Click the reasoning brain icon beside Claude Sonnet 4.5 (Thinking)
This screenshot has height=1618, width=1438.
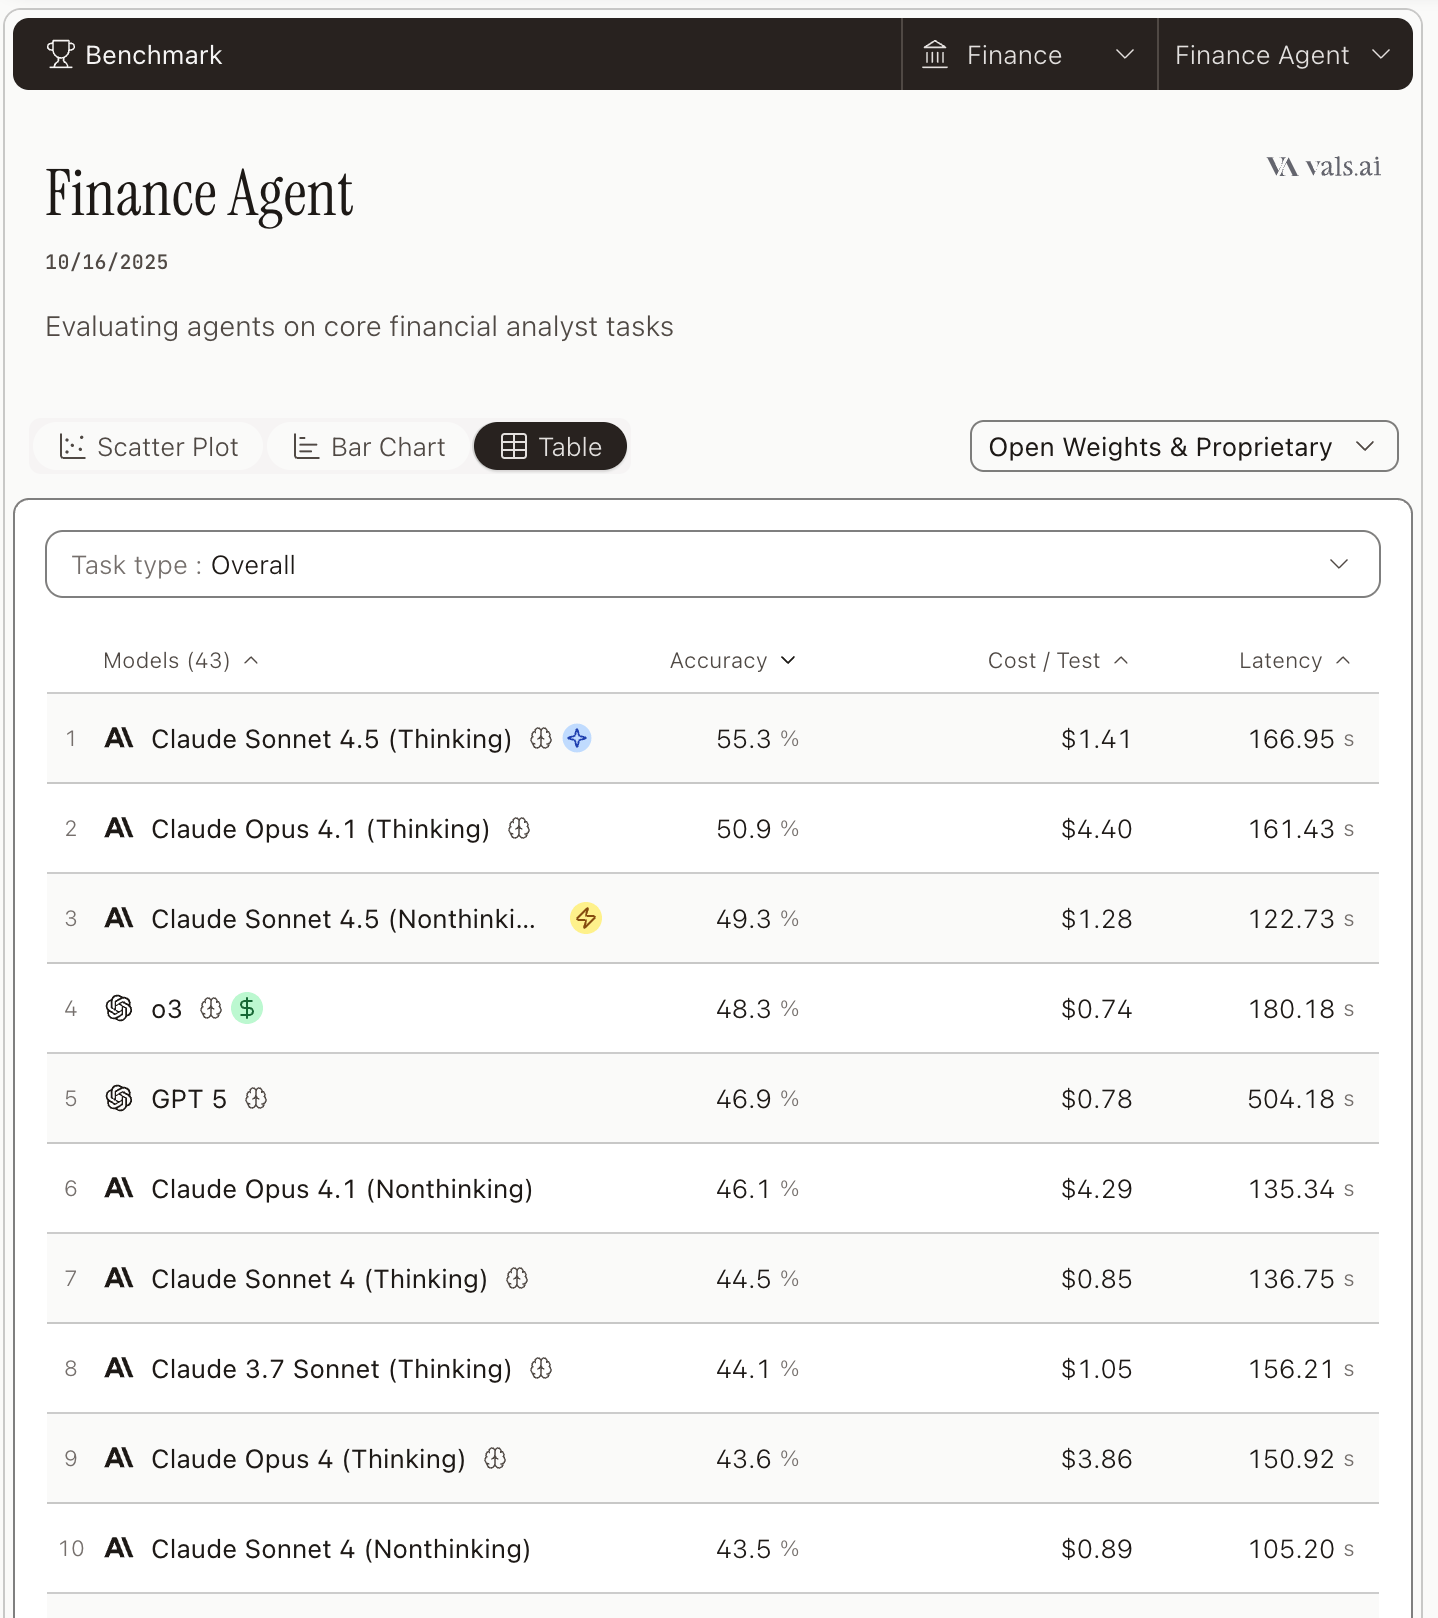(541, 739)
